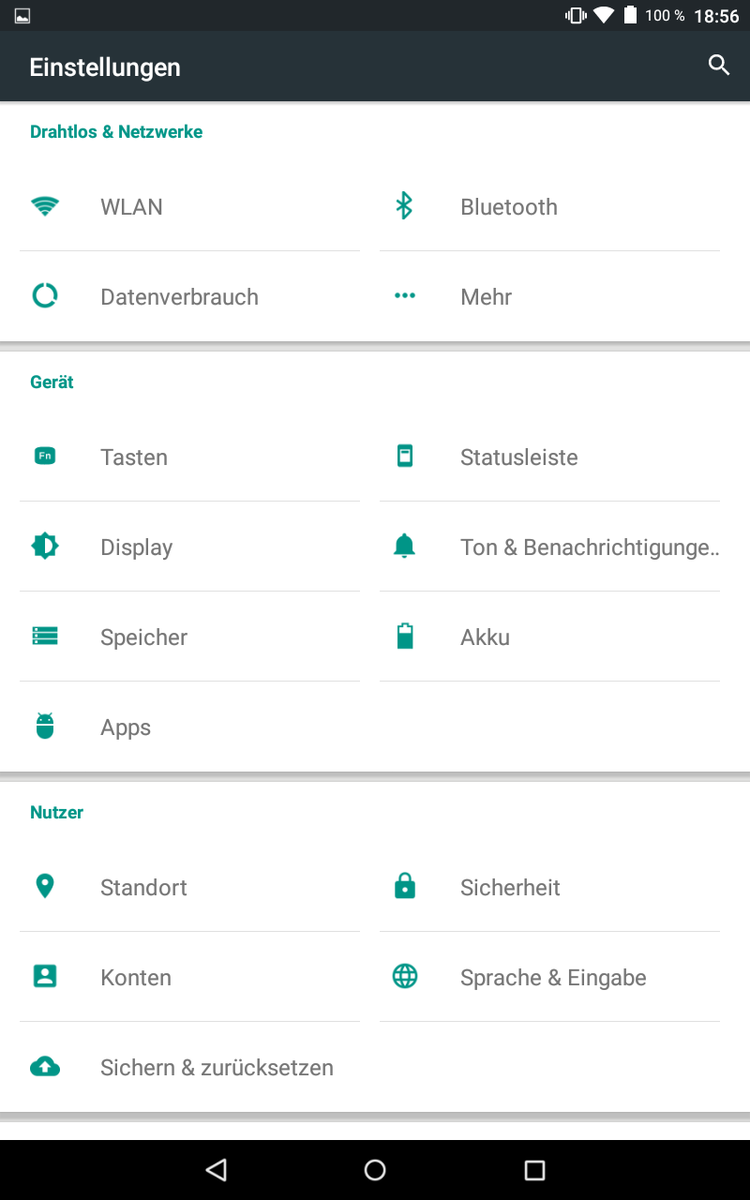Tap the Android robot Apps icon
The image size is (750, 1200).
pos(45,727)
